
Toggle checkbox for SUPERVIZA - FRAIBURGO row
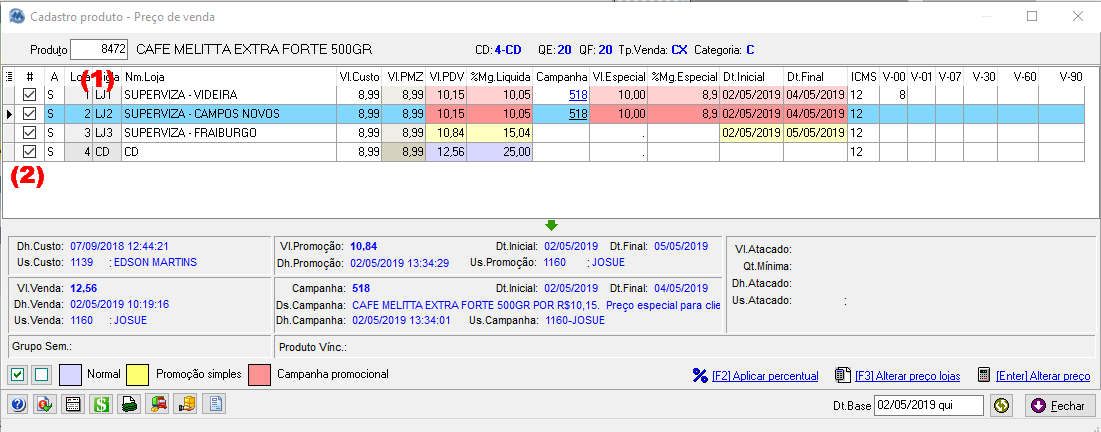pyautogui.click(x=29, y=132)
